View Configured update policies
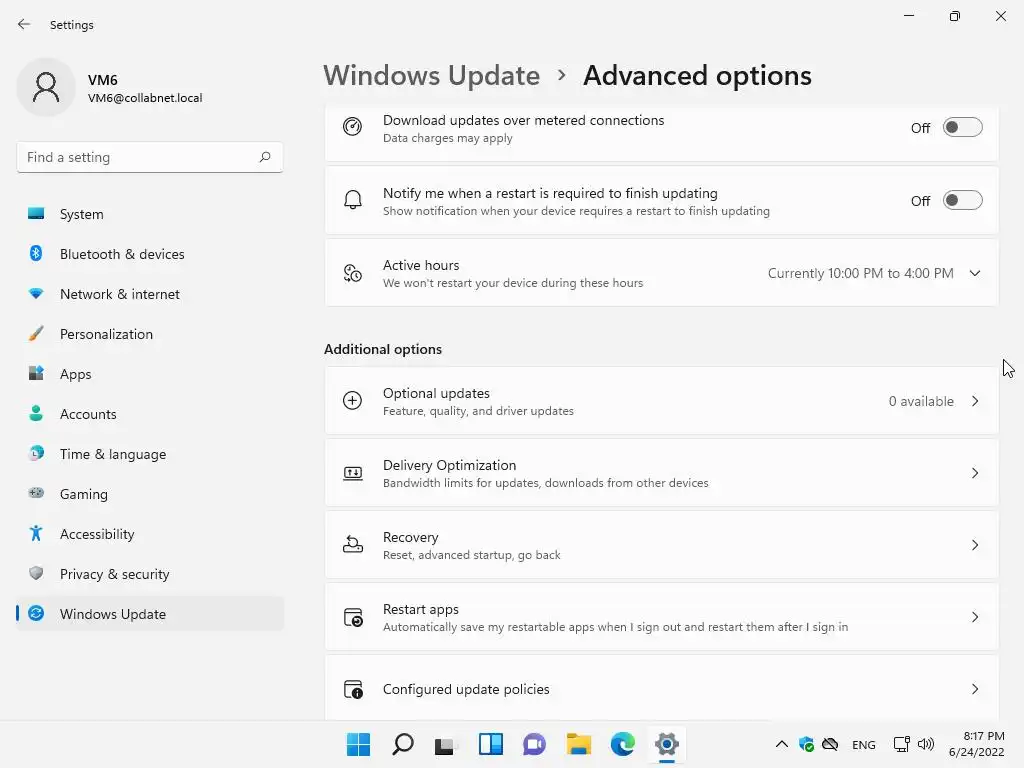 click(x=662, y=688)
